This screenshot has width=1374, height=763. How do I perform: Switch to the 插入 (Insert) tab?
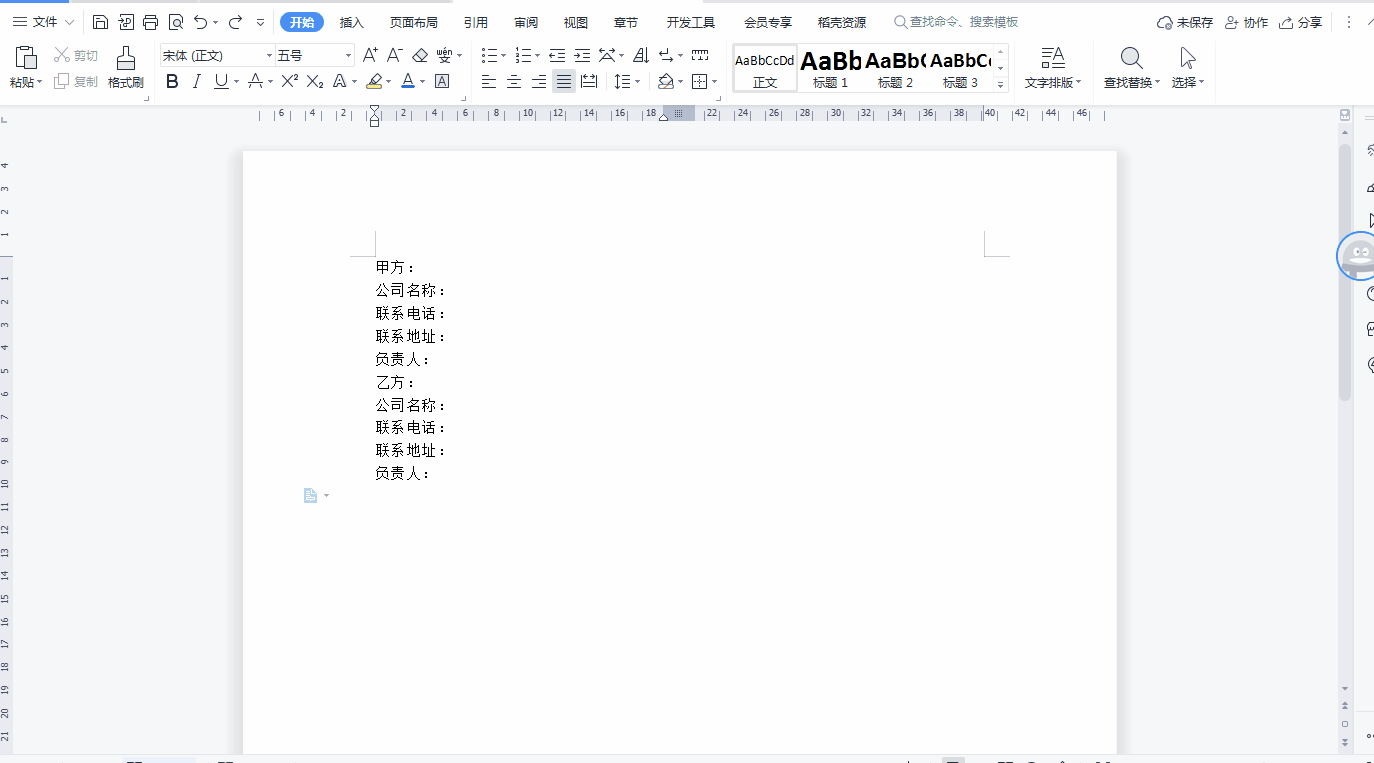(x=352, y=22)
